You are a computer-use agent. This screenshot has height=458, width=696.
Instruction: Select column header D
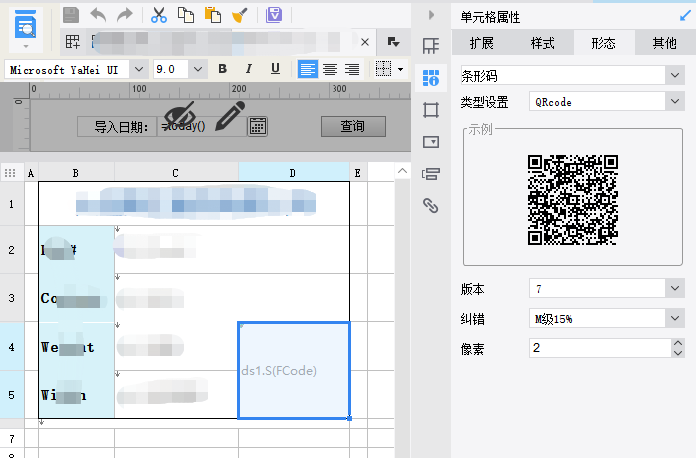point(293,173)
